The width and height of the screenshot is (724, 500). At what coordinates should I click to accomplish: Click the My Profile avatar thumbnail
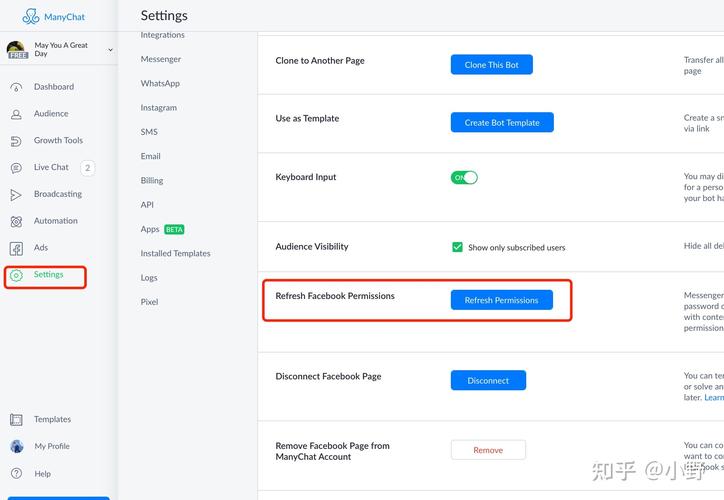click(16, 447)
